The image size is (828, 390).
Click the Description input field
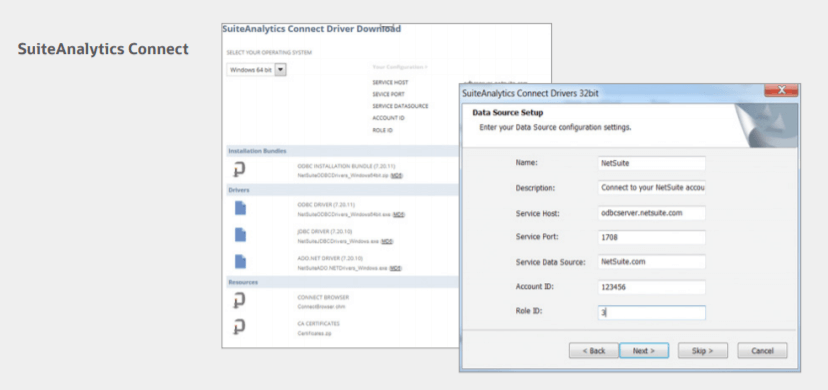(x=652, y=187)
